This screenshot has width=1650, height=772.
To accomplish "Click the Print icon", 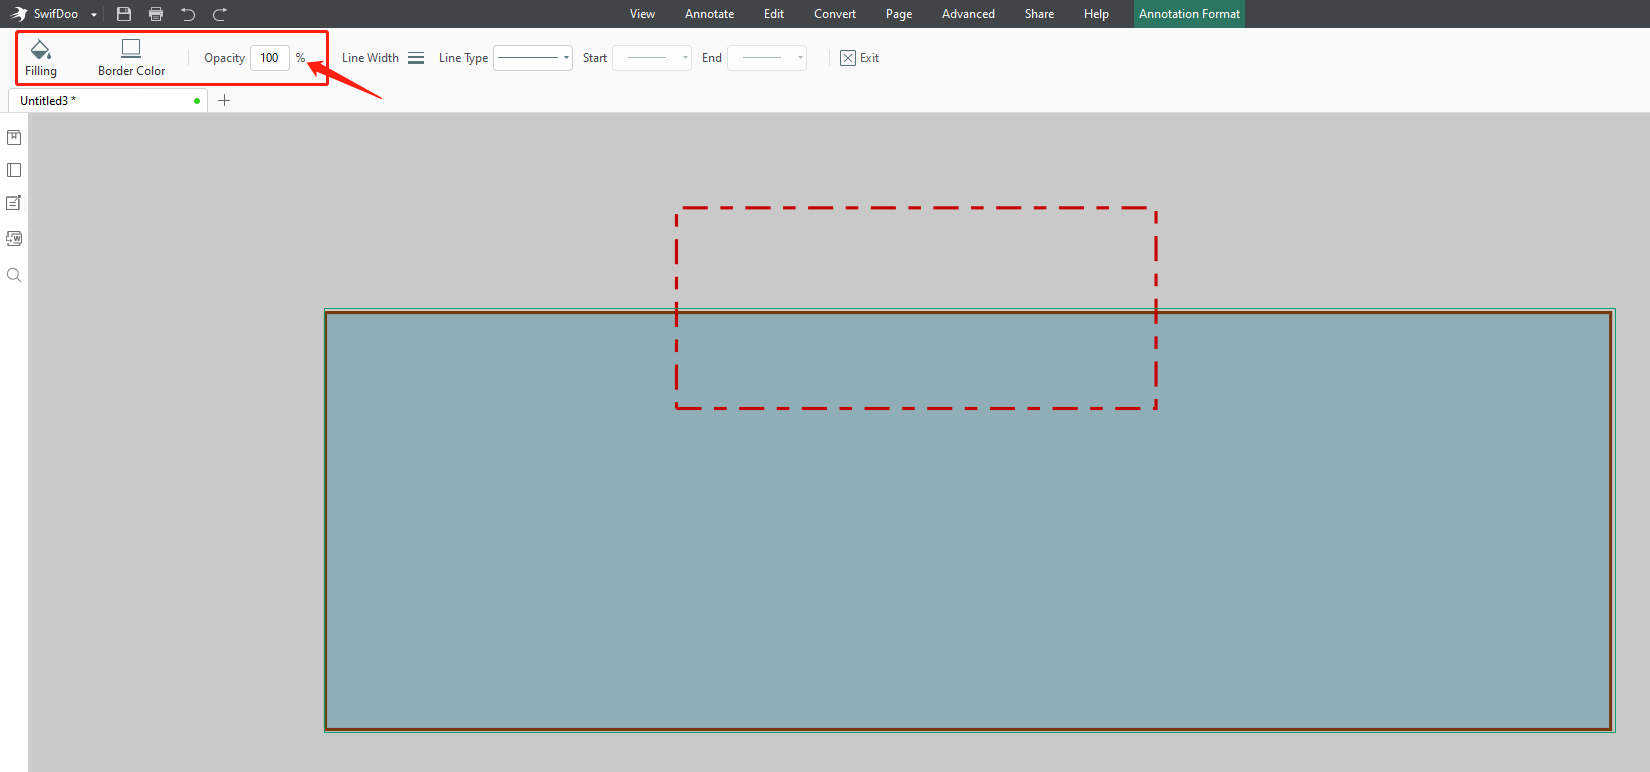I will tap(156, 14).
